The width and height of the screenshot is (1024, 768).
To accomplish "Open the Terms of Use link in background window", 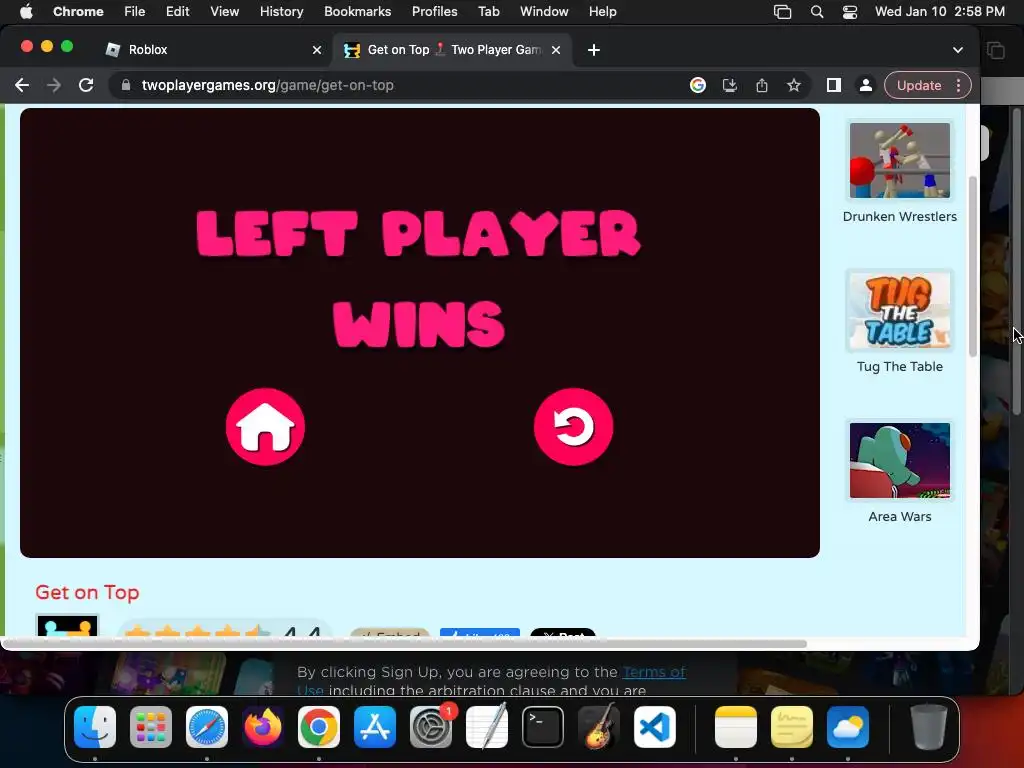I will click(654, 672).
